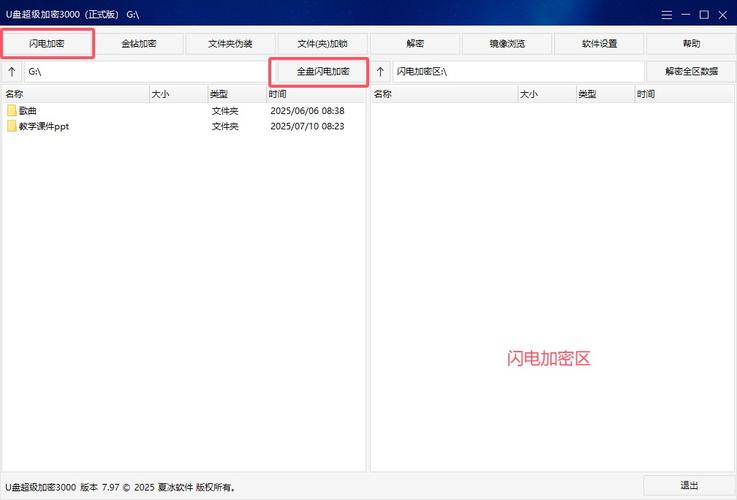
Task: Sort right list by 类型 column
Action: point(605,94)
